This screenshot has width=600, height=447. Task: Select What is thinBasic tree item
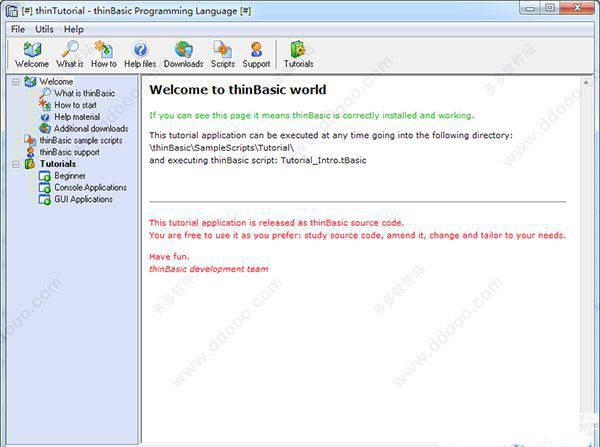coord(84,93)
